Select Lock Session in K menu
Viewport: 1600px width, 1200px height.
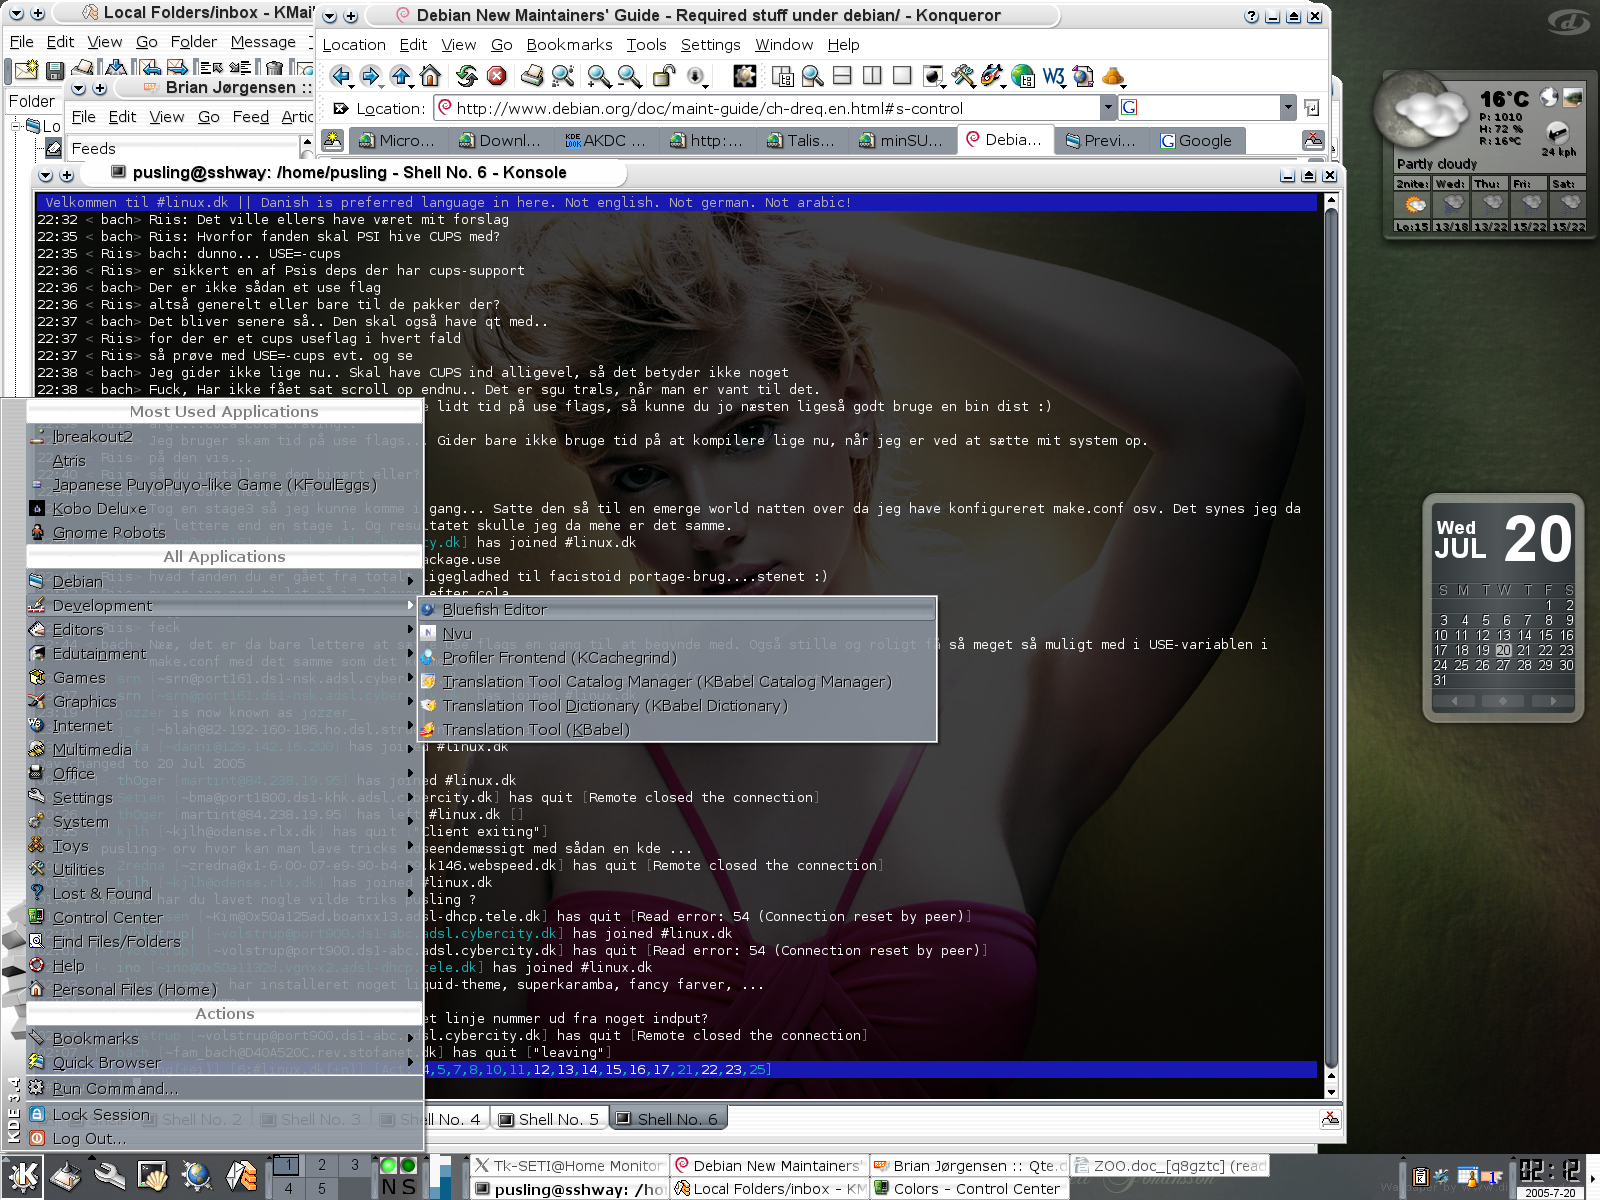coord(224,1114)
